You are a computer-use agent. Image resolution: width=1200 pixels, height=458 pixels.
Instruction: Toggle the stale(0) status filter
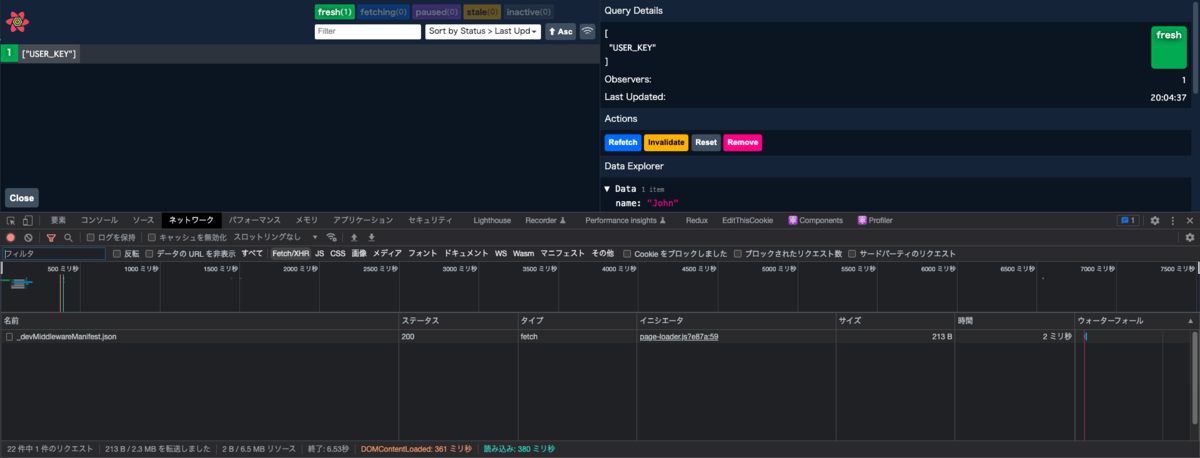click(482, 12)
